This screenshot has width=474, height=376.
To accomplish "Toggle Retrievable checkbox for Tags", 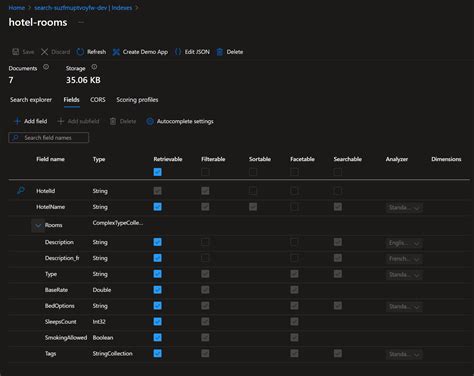I will click(x=158, y=353).
